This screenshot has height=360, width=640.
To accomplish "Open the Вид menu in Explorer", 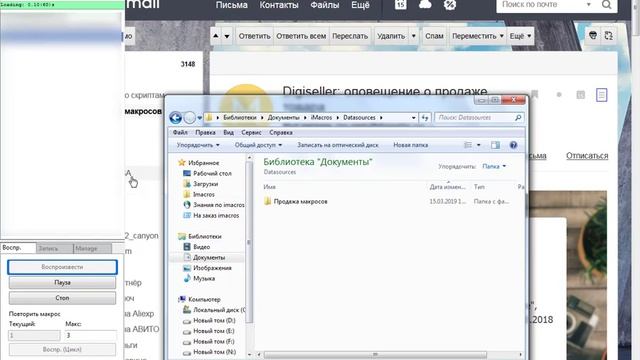I will [229, 133].
